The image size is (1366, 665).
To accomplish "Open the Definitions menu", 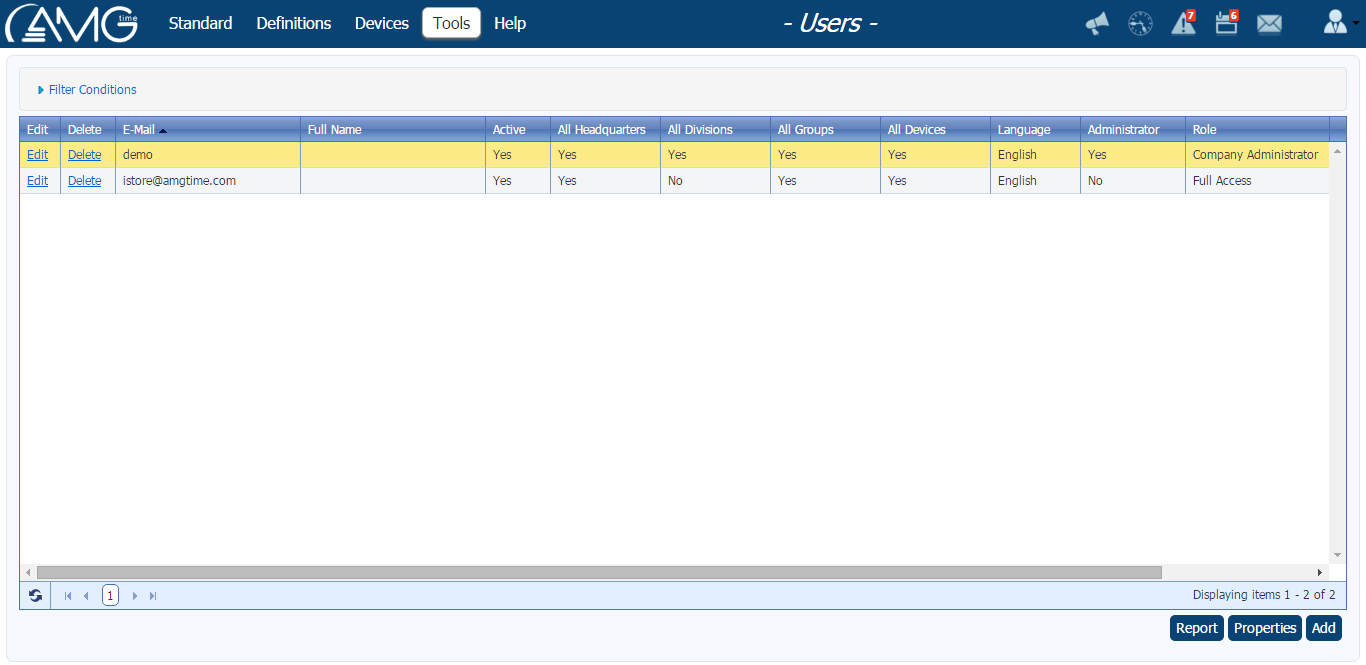I will (293, 23).
